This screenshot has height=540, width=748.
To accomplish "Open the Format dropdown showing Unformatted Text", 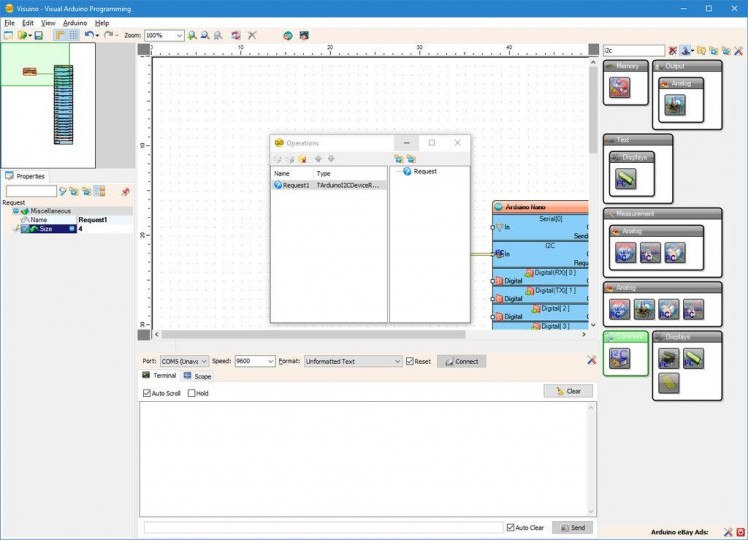I will [x=396, y=361].
